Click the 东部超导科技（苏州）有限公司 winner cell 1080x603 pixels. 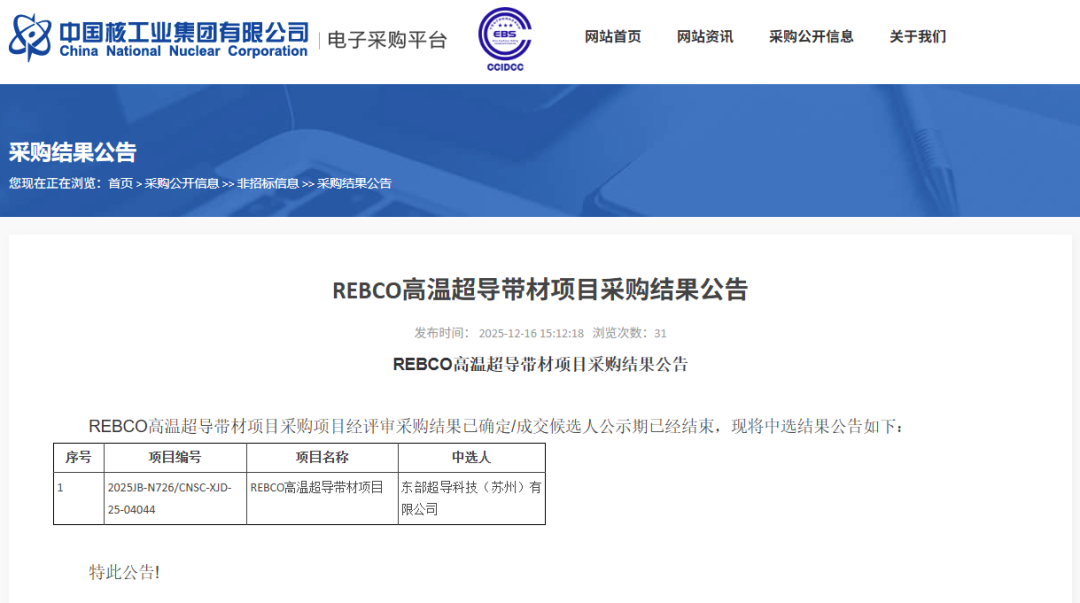472,498
